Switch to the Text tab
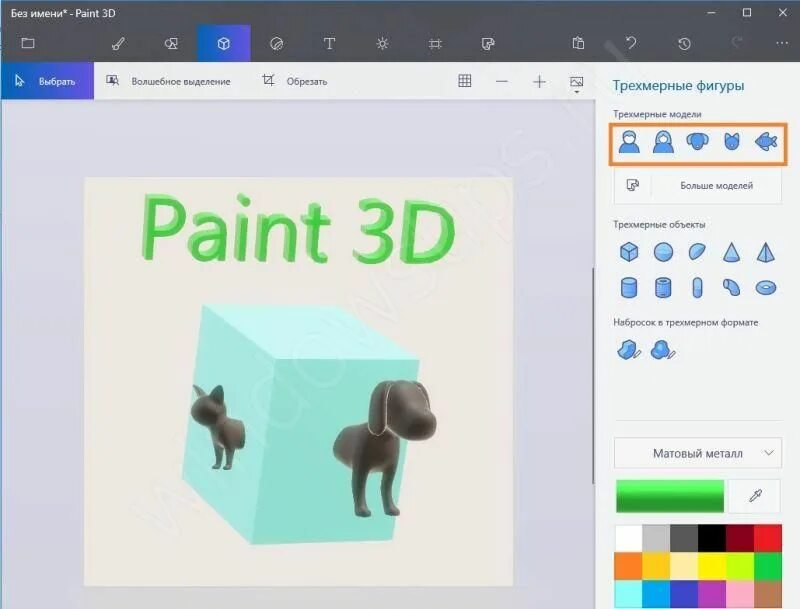The height and width of the screenshot is (609, 800). tap(329, 44)
